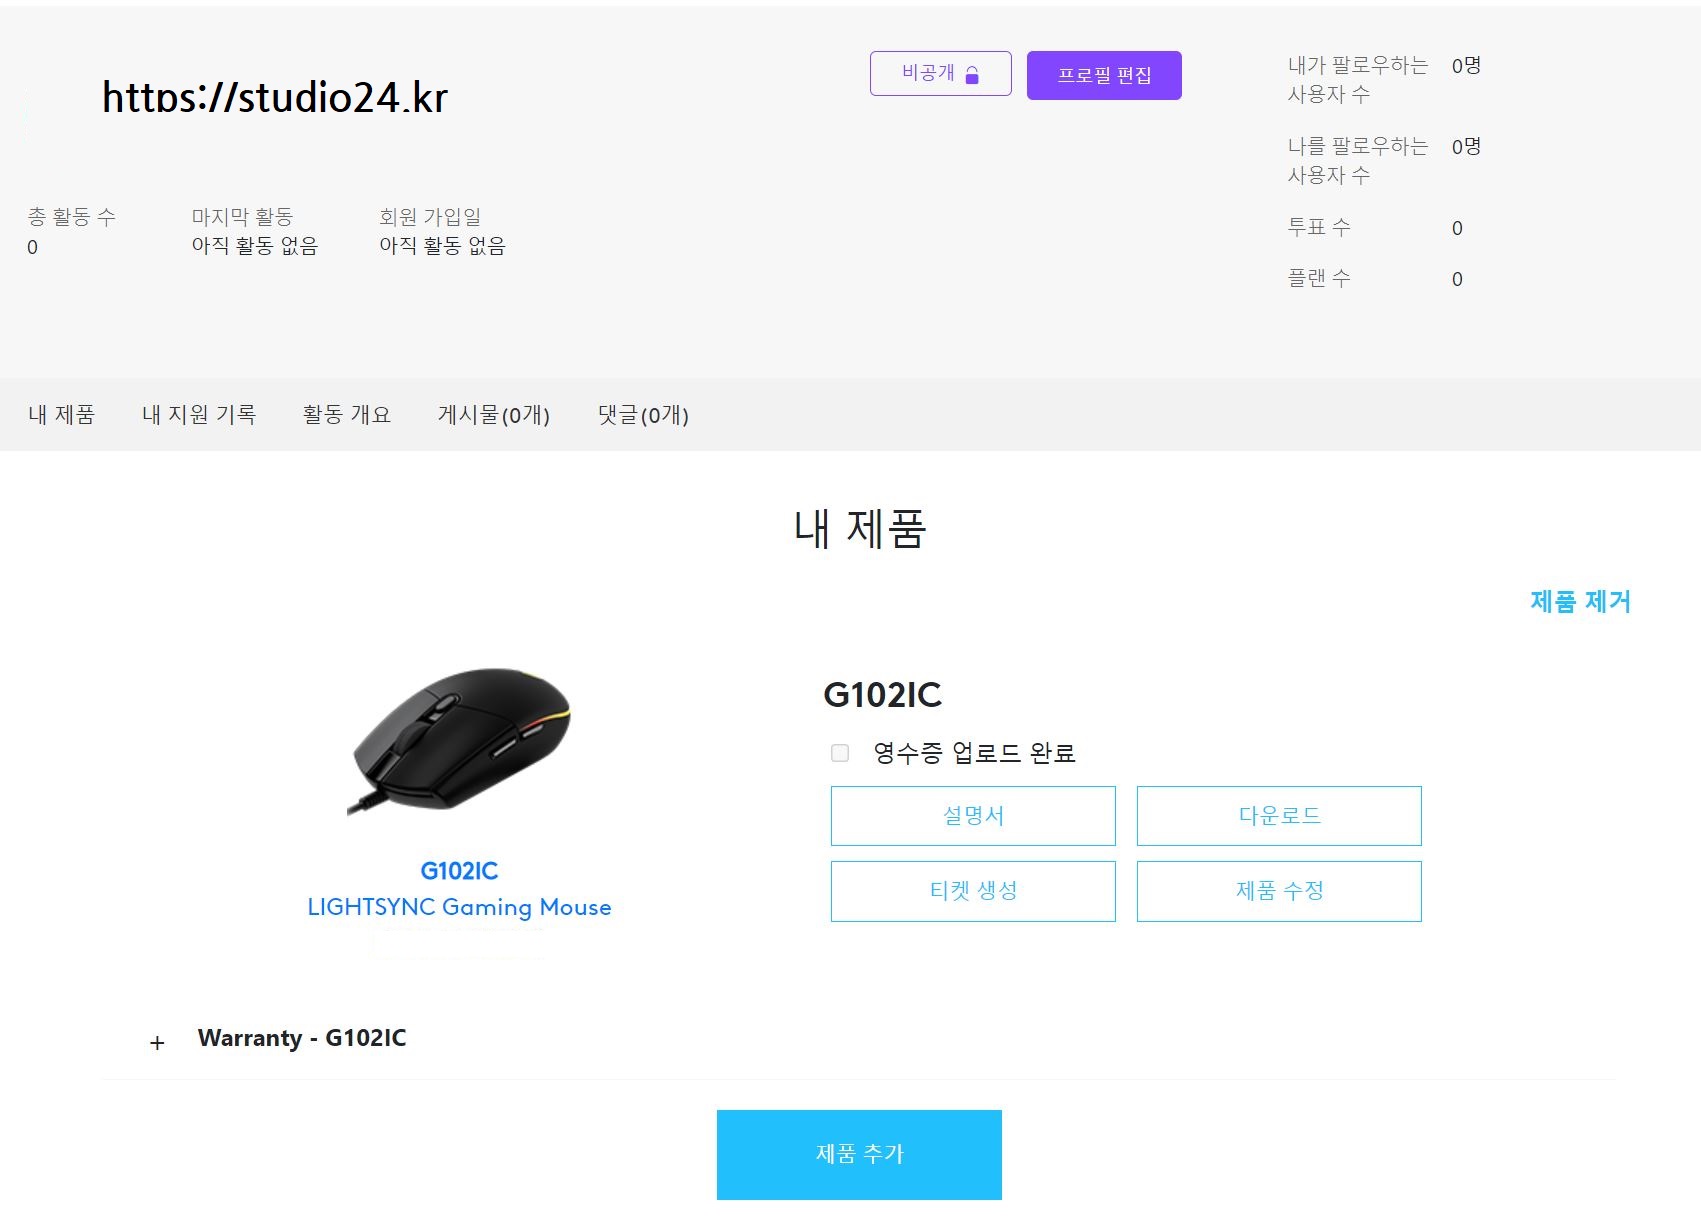View the 댓글(0개) tab

pos(643,414)
